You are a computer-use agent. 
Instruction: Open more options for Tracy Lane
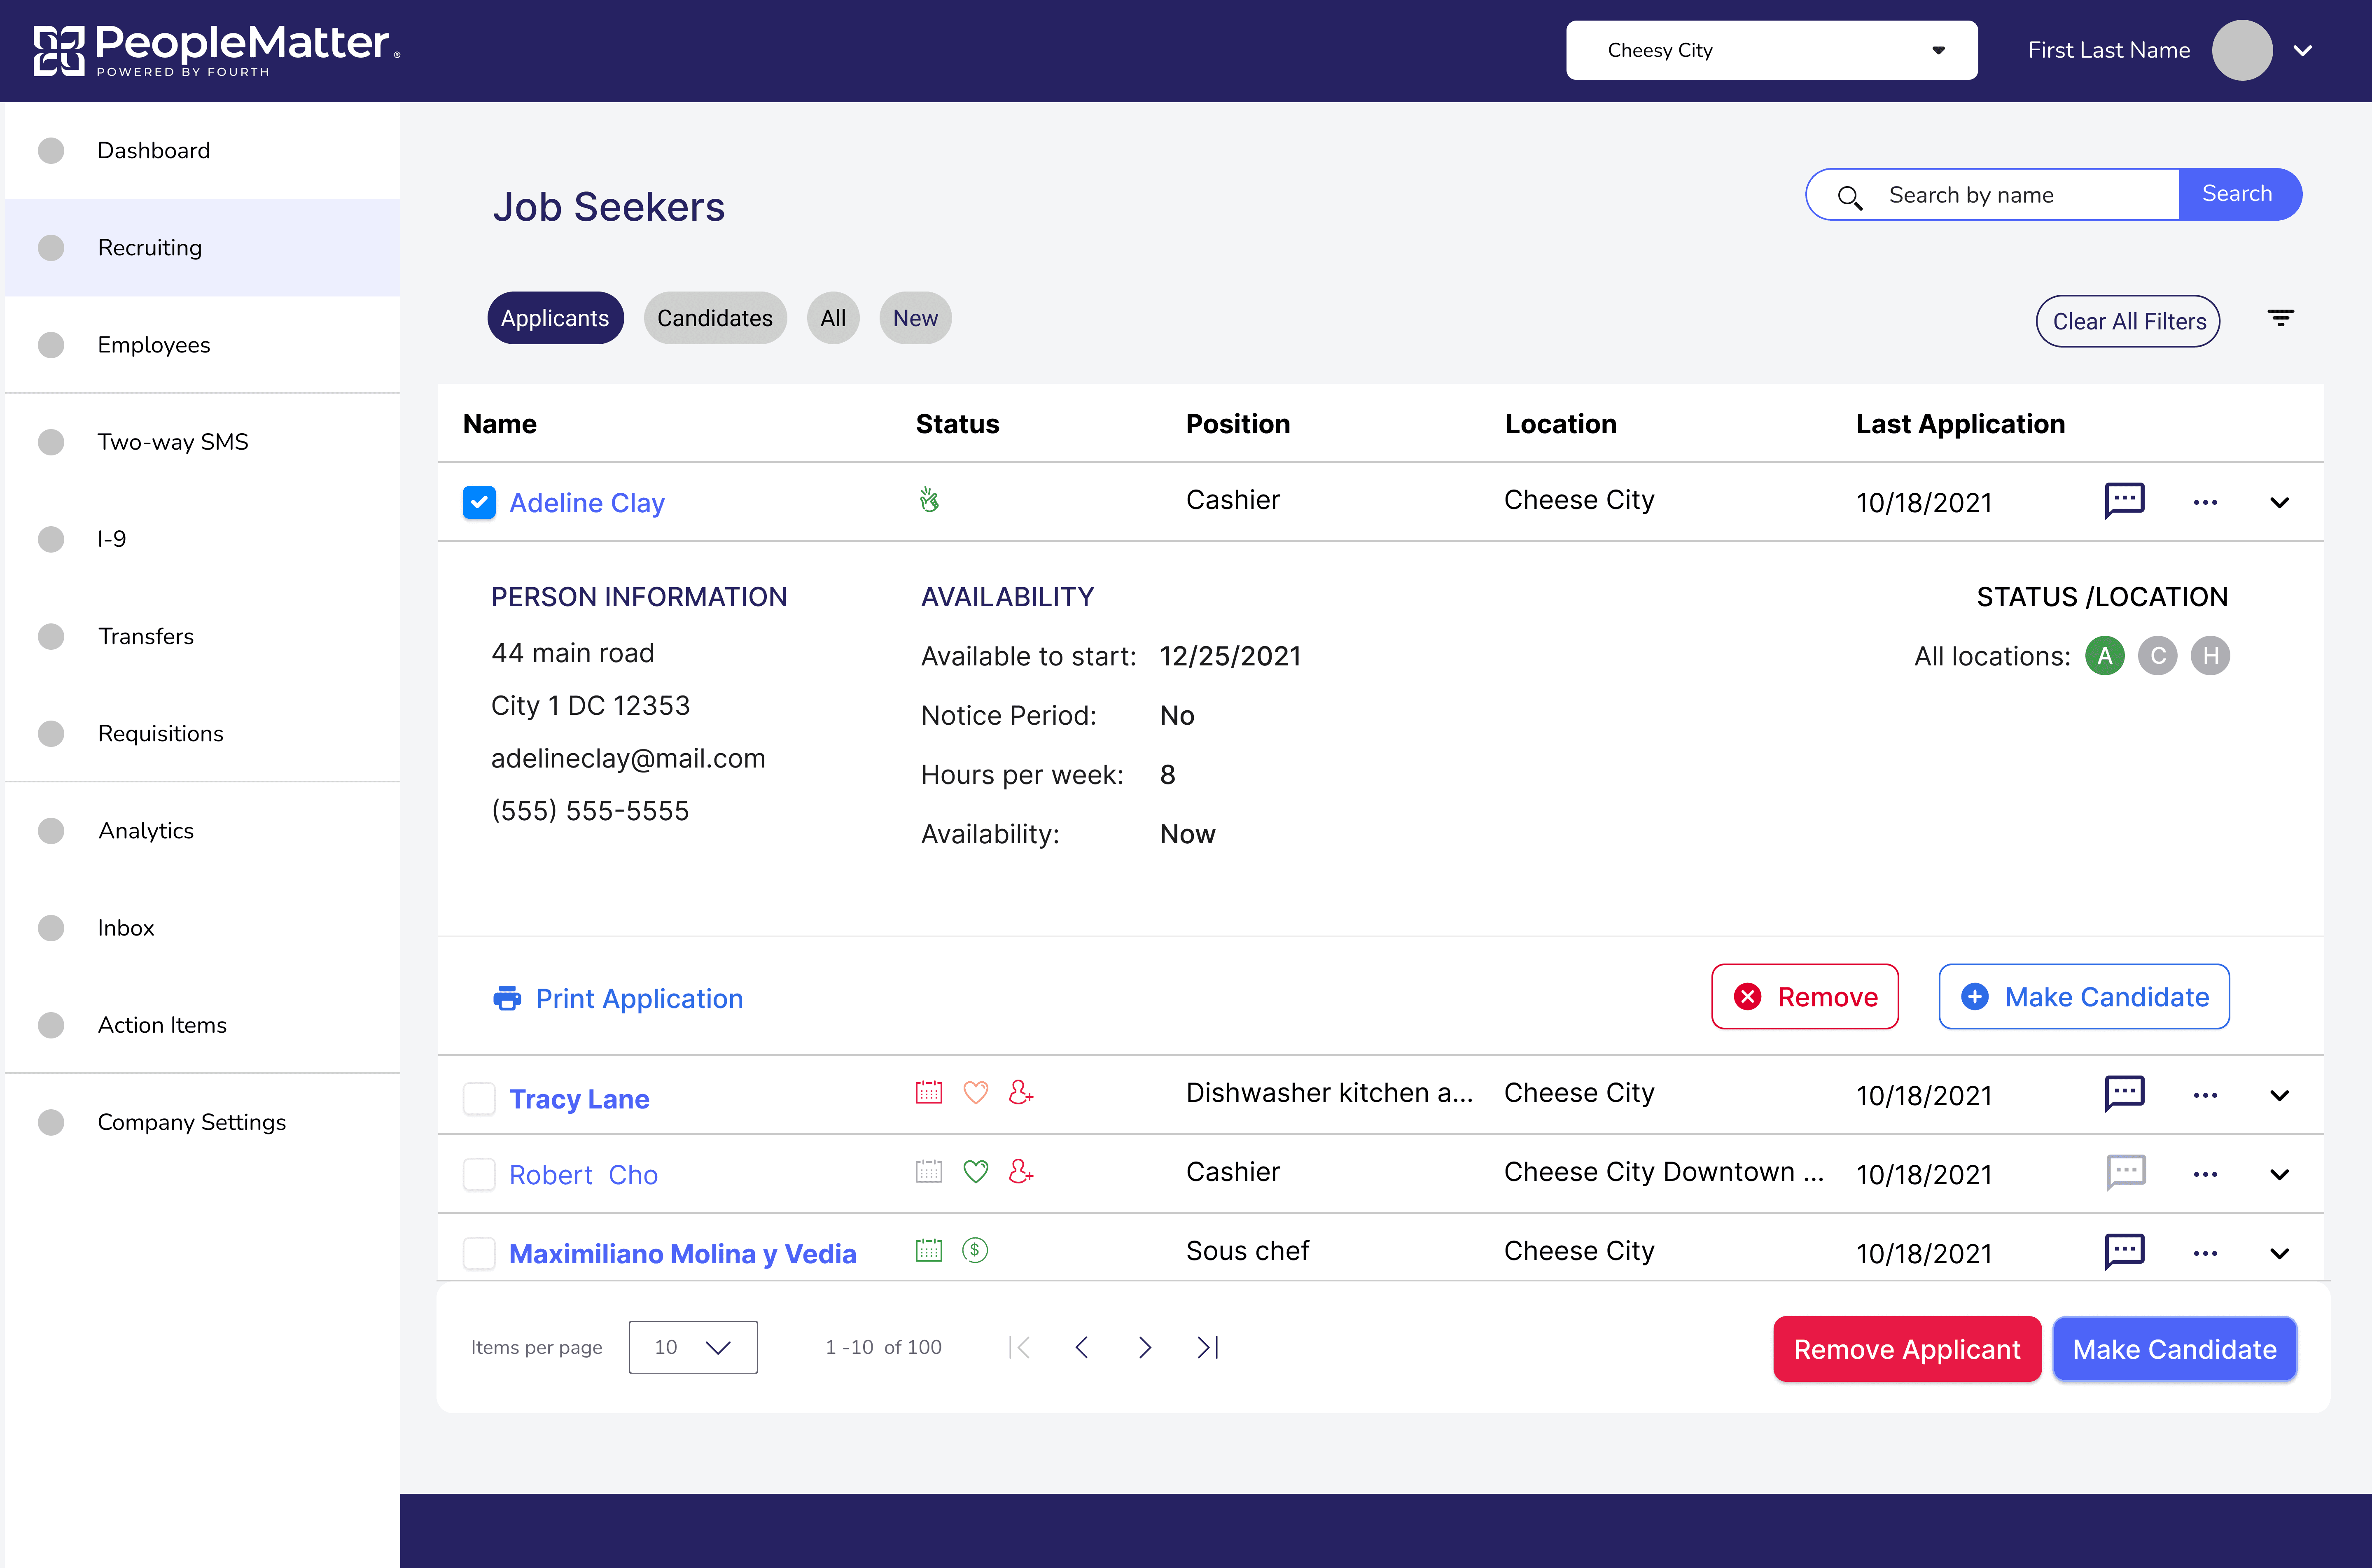coord(2205,1095)
